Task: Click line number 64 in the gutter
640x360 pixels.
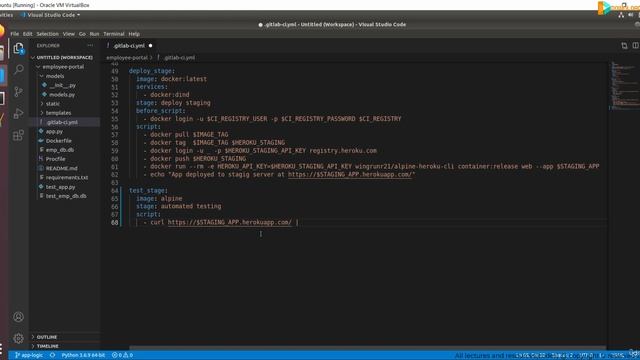Action: 114,191
